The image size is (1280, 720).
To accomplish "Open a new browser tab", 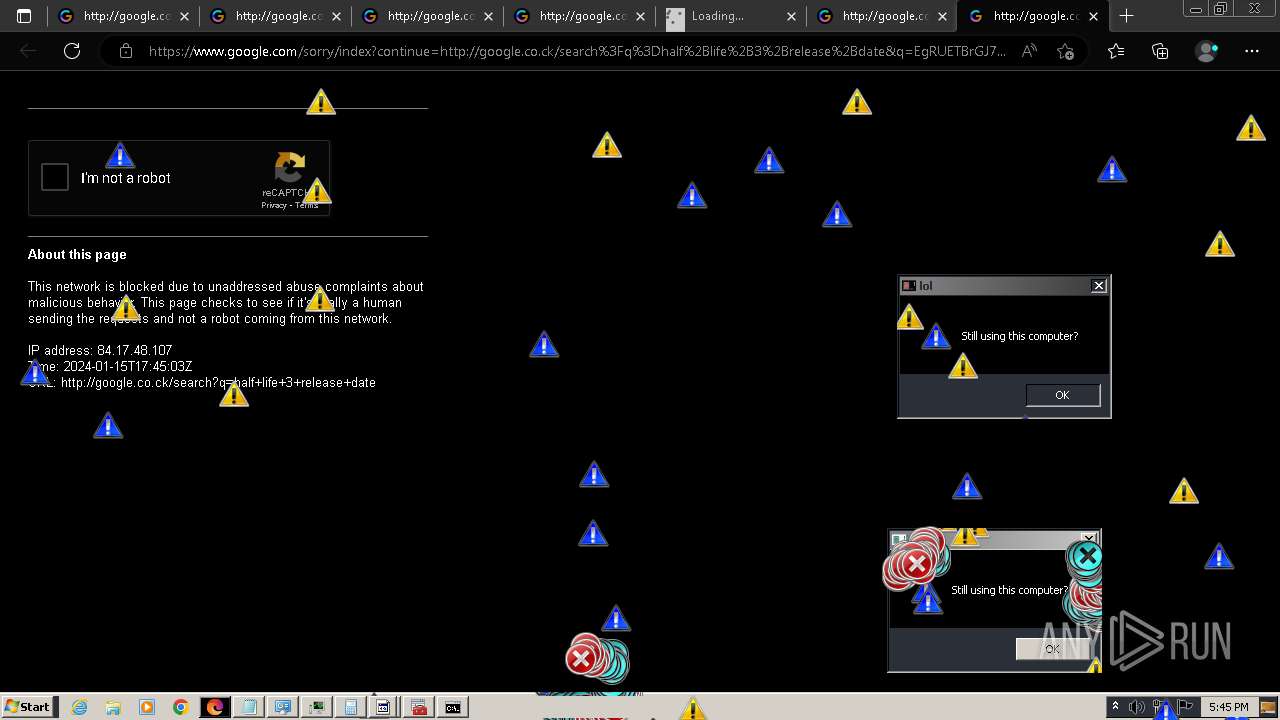I will pyautogui.click(x=1126, y=16).
